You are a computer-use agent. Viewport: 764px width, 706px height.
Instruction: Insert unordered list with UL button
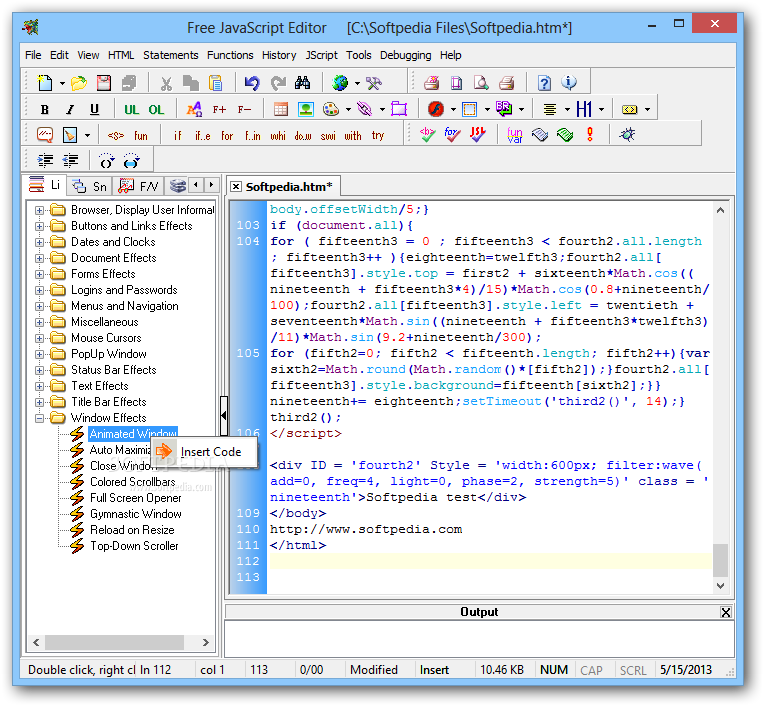(132, 110)
